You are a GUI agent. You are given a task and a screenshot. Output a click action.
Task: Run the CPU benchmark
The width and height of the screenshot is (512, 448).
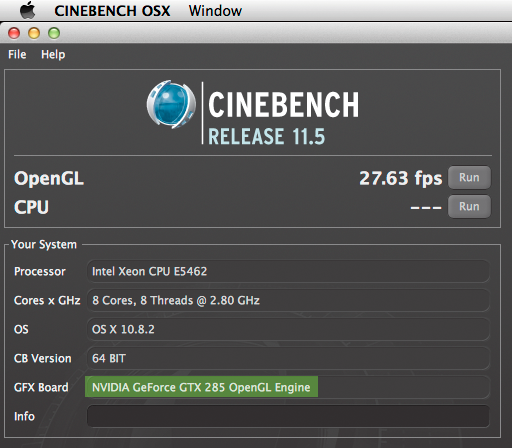(x=469, y=207)
